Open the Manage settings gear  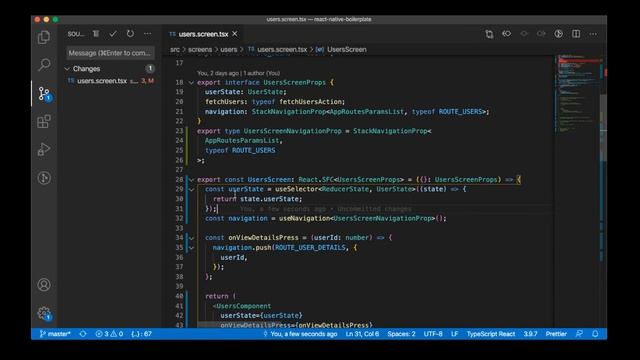(44, 313)
